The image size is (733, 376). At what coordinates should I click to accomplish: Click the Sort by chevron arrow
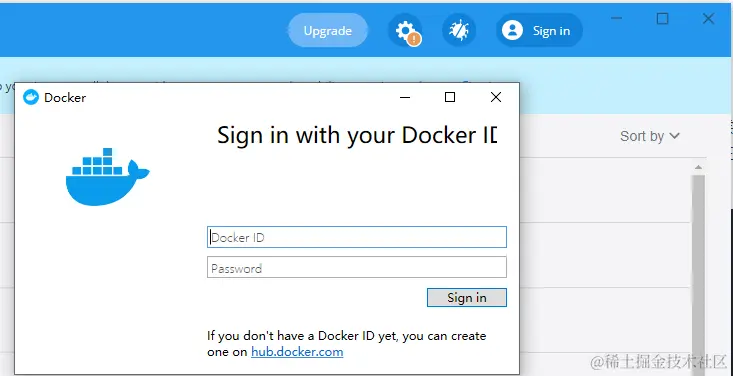[674, 136]
